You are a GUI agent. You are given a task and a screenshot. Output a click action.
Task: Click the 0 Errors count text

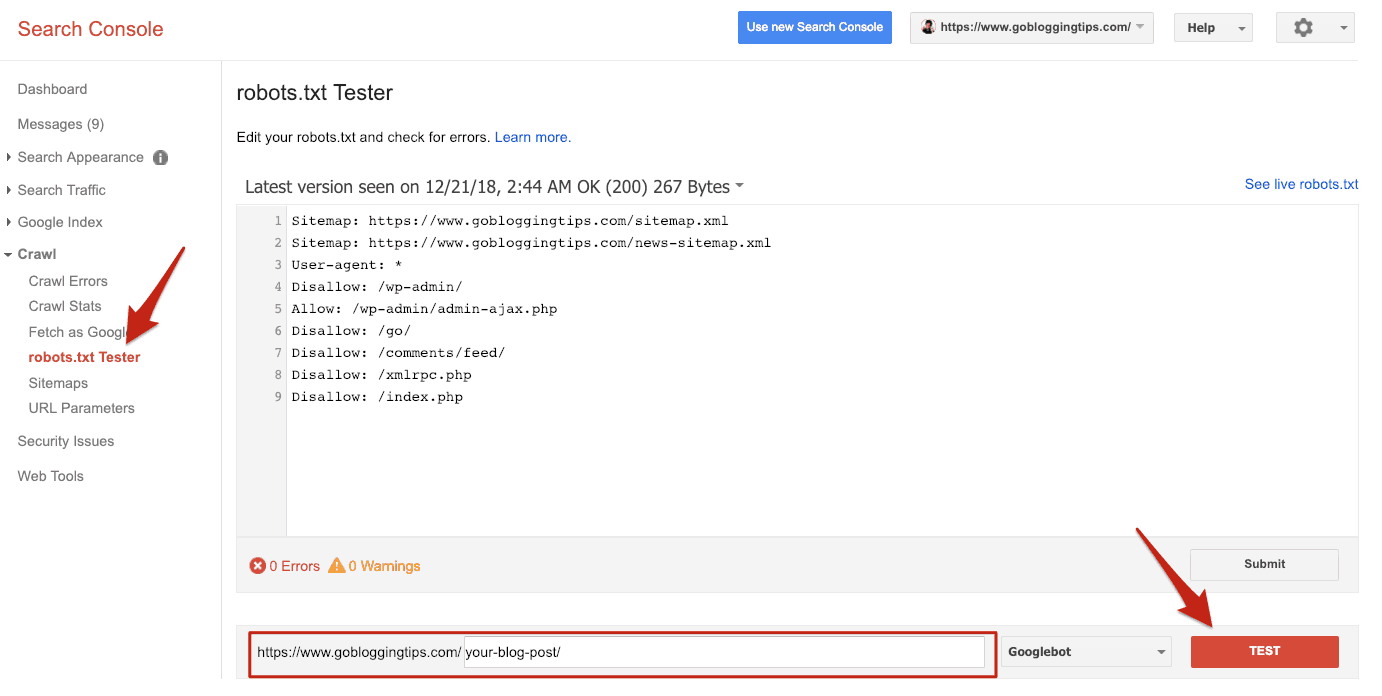(x=295, y=566)
